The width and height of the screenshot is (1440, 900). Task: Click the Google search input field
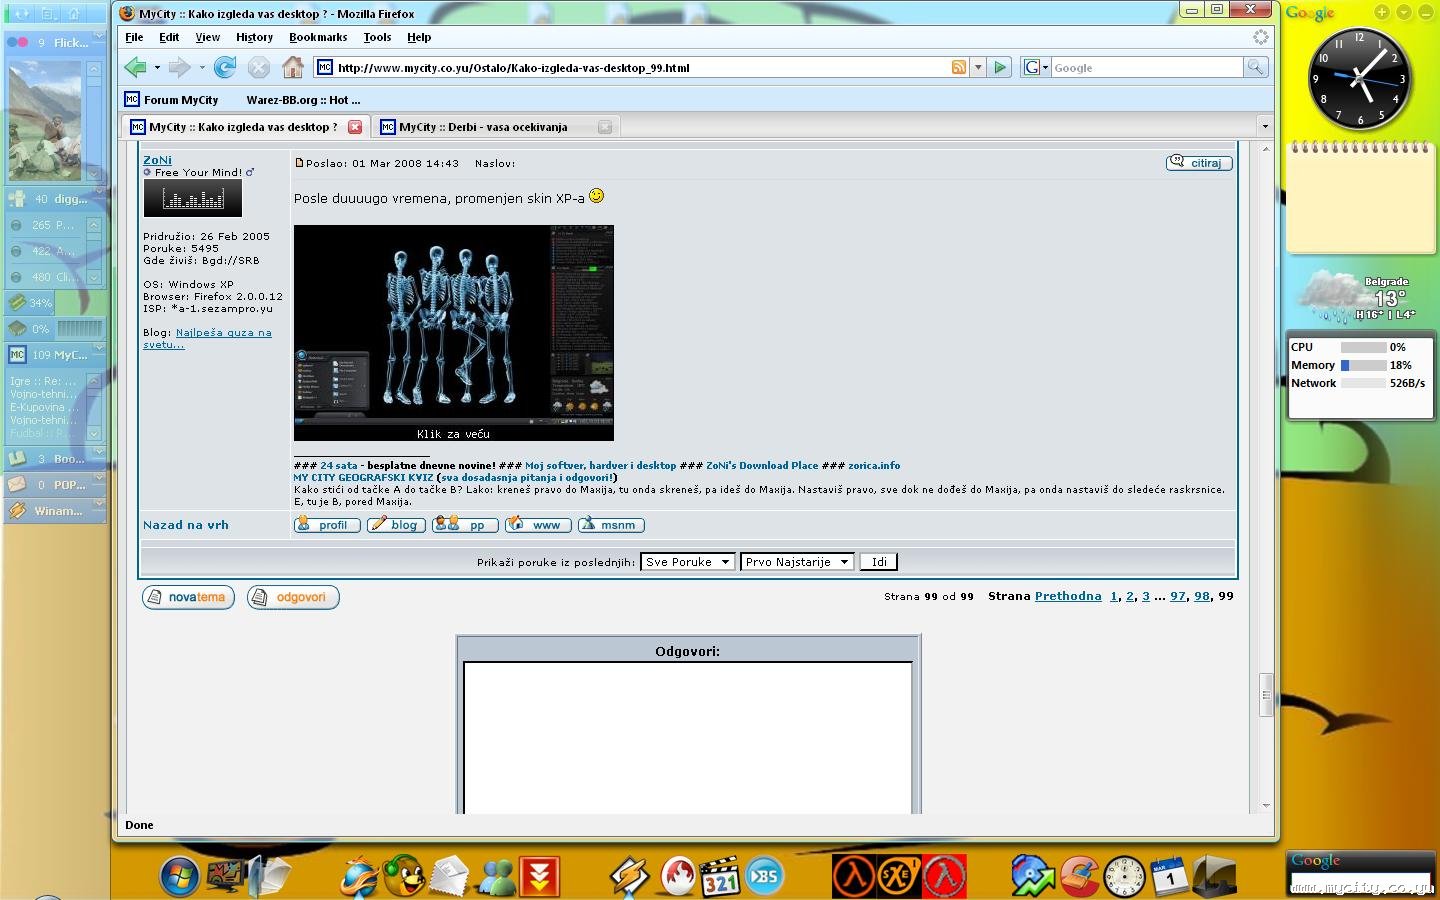(x=1146, y=67)
